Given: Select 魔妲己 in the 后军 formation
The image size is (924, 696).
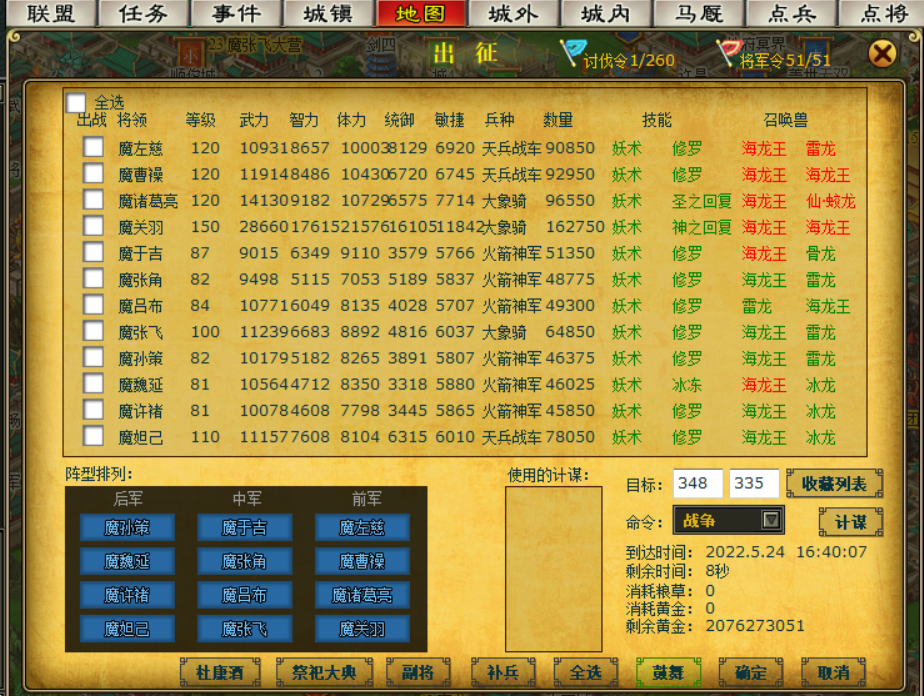Looking at the screenshot, I should point(127,629).
